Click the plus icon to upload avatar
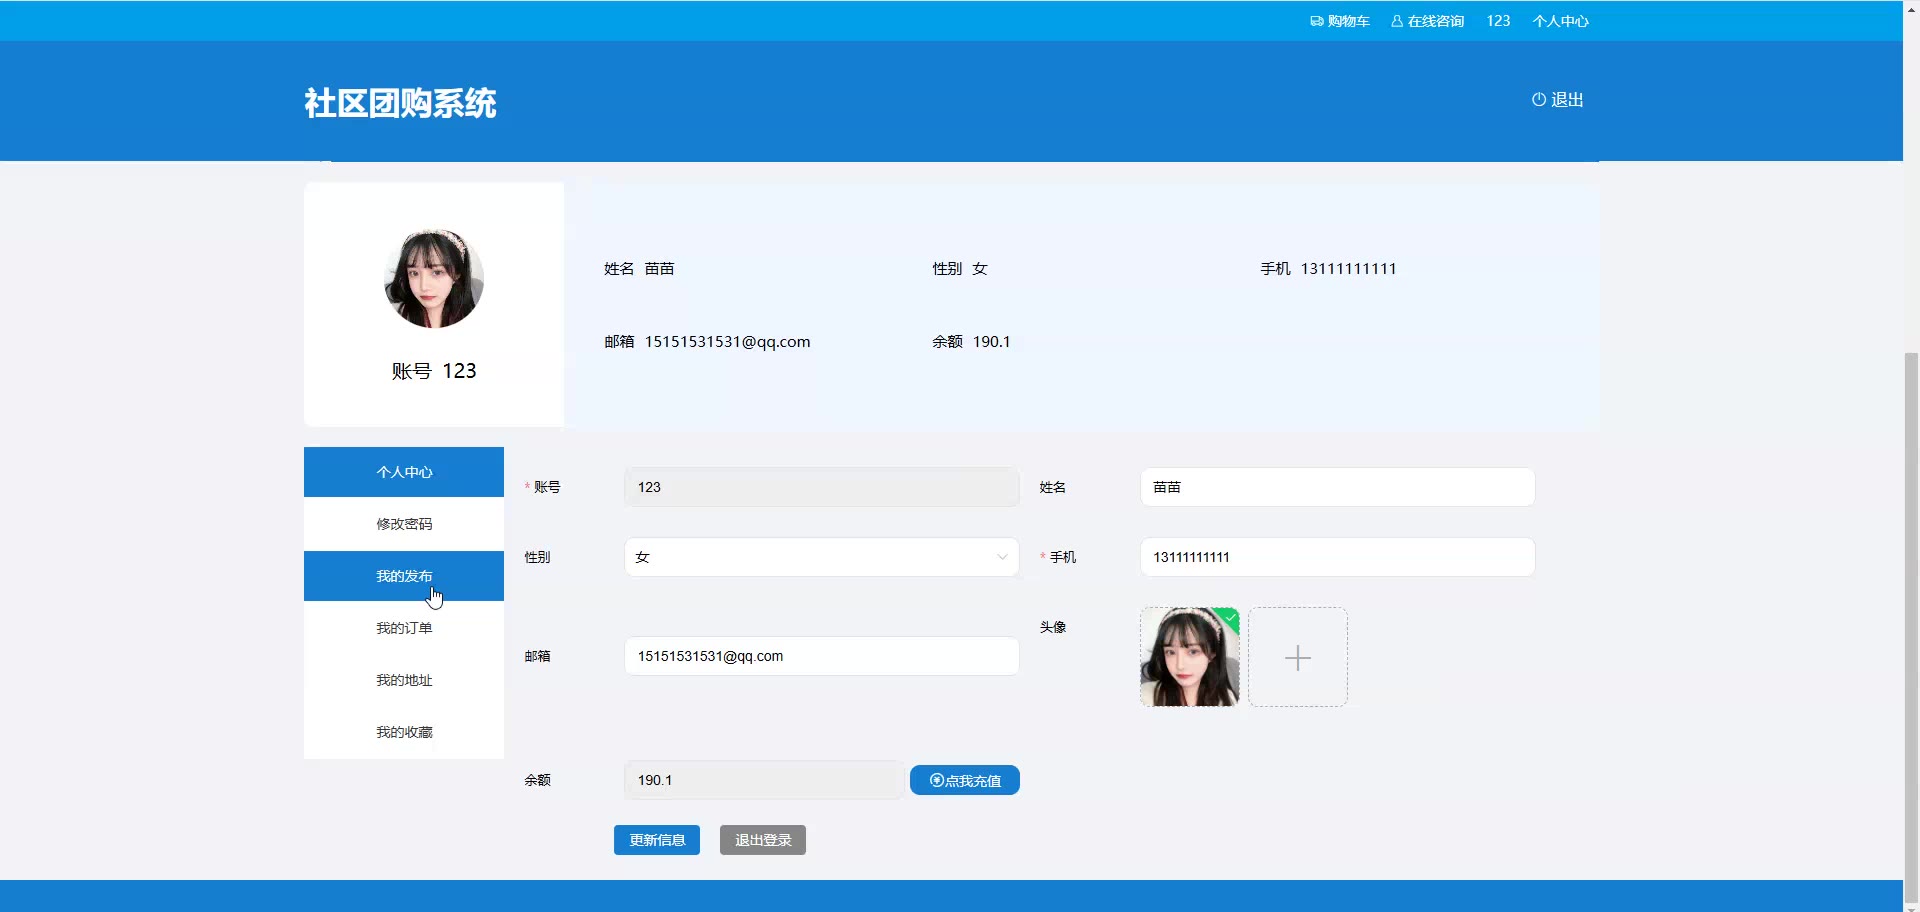This screenshot has height=912, width=1920. 1297,657
